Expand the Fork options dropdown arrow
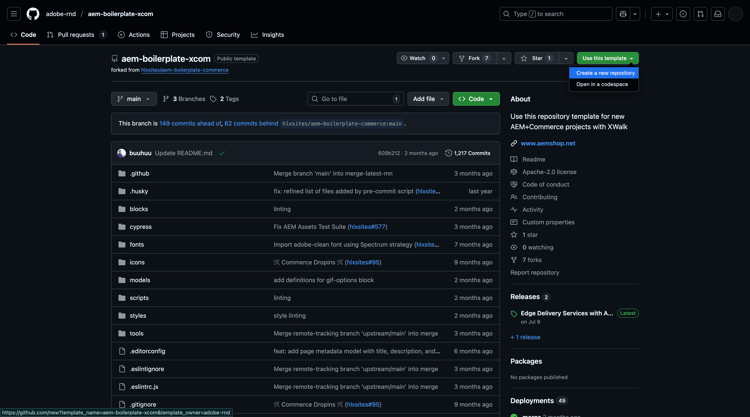 (x=504, y=58)
